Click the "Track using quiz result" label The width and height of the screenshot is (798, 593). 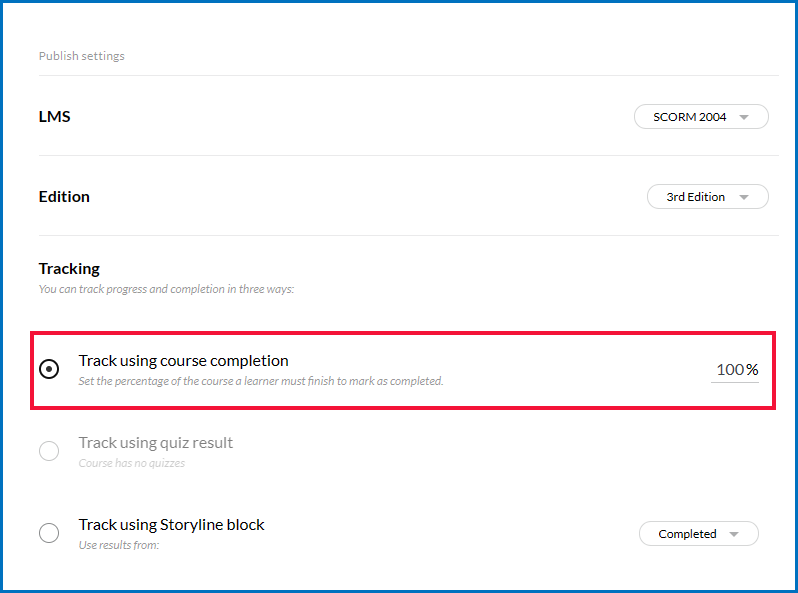click(155, 442)
